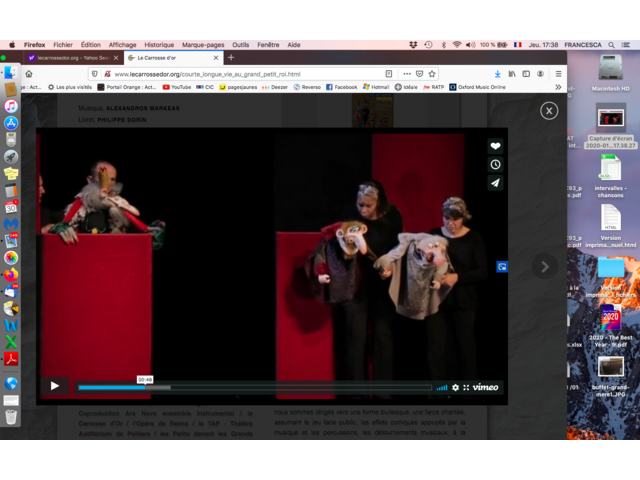Save page to Pocket
This screenshot has width=640, height=480.
point(419,74)
